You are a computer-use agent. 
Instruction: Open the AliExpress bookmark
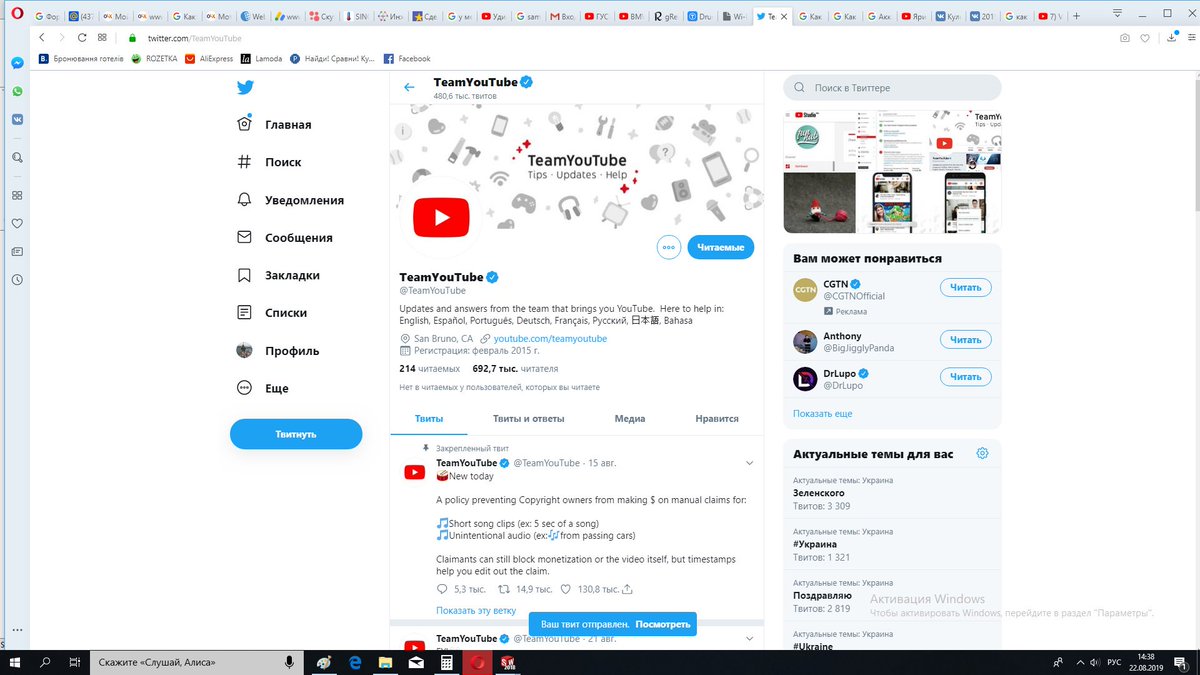tap(208, 59)
